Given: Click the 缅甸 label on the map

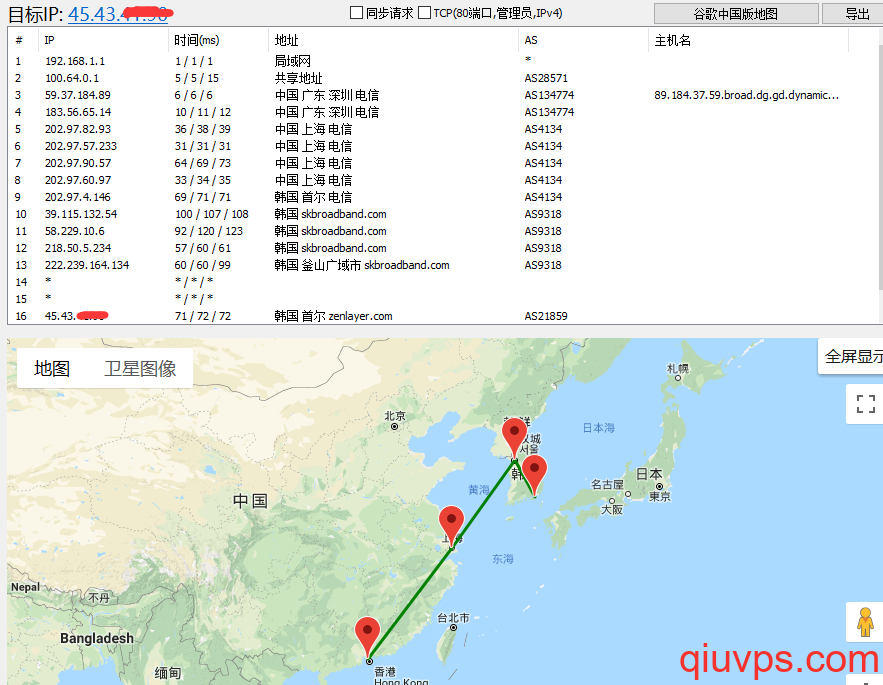Looking at the screenshot, I should pos(168,673).
